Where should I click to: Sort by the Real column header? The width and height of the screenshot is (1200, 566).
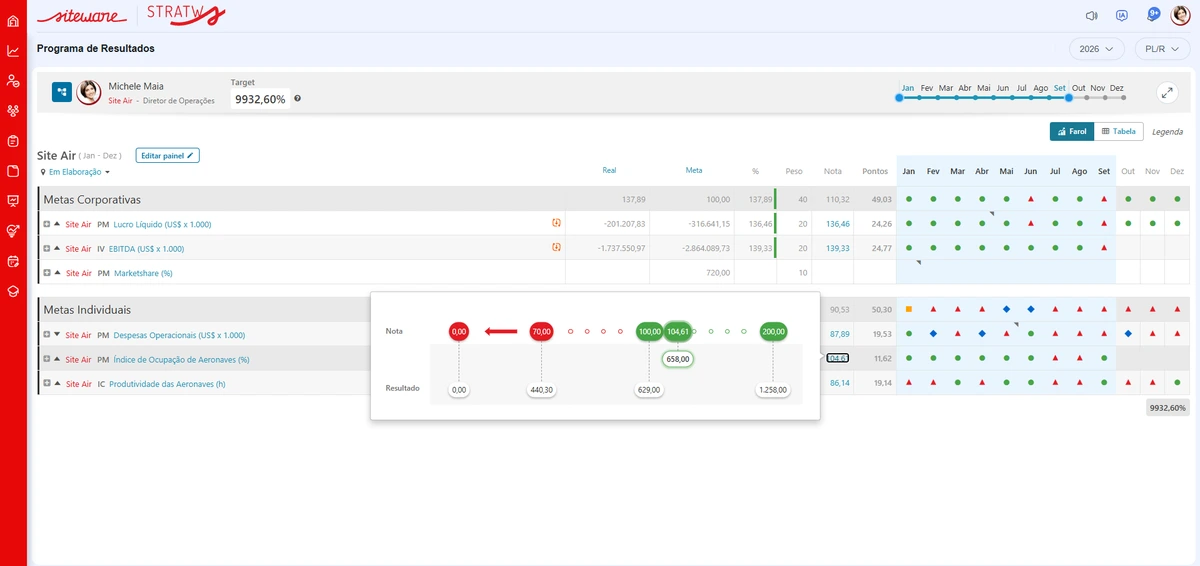[609, 170]
